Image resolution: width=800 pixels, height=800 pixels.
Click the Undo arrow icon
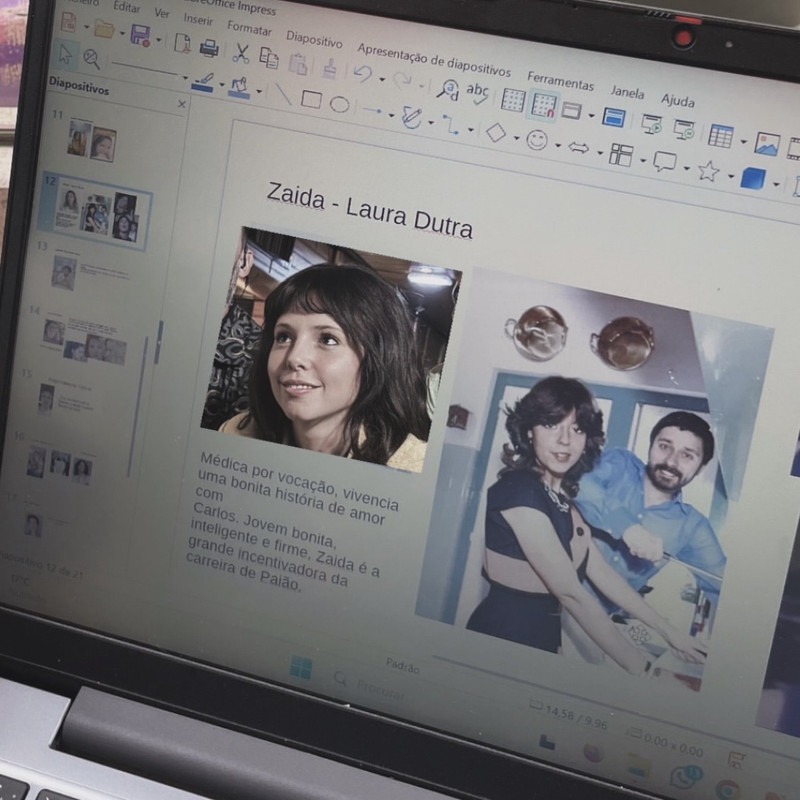coord(362,73)
